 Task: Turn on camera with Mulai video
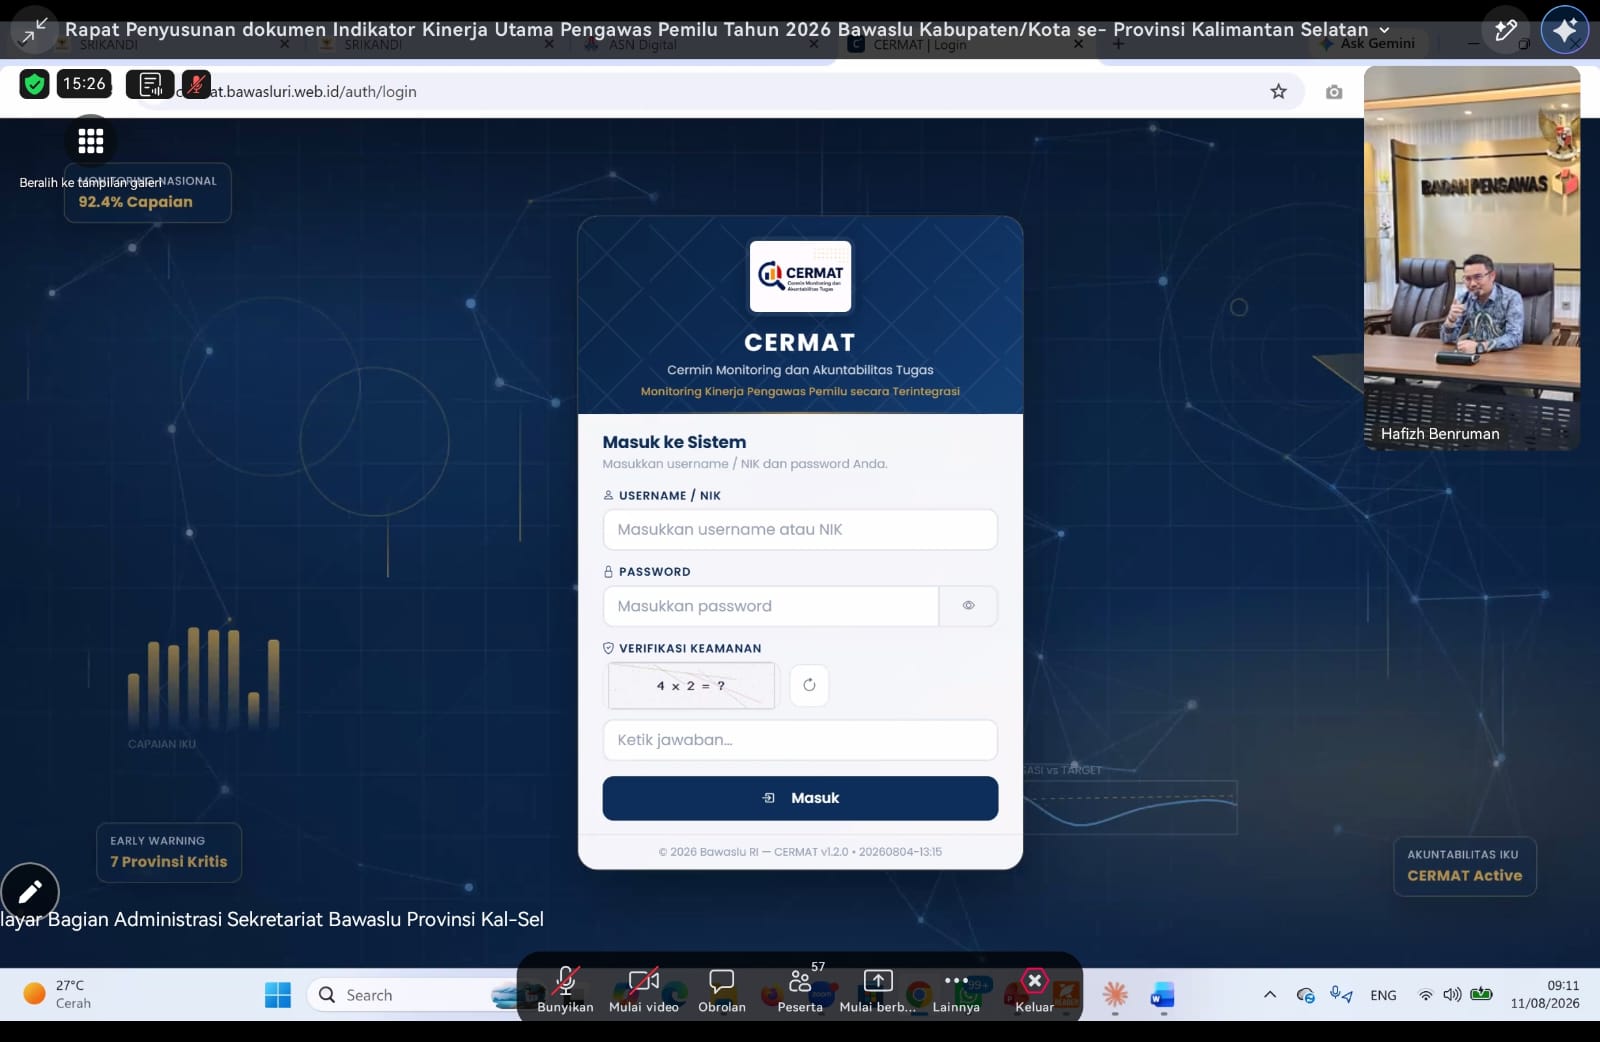click(644, 990)
